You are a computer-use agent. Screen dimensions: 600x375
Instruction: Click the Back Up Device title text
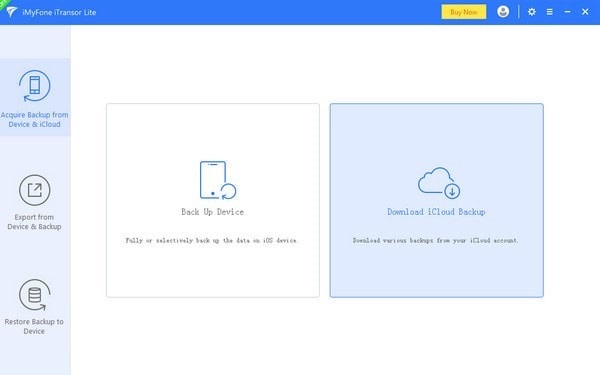(212, 212)
